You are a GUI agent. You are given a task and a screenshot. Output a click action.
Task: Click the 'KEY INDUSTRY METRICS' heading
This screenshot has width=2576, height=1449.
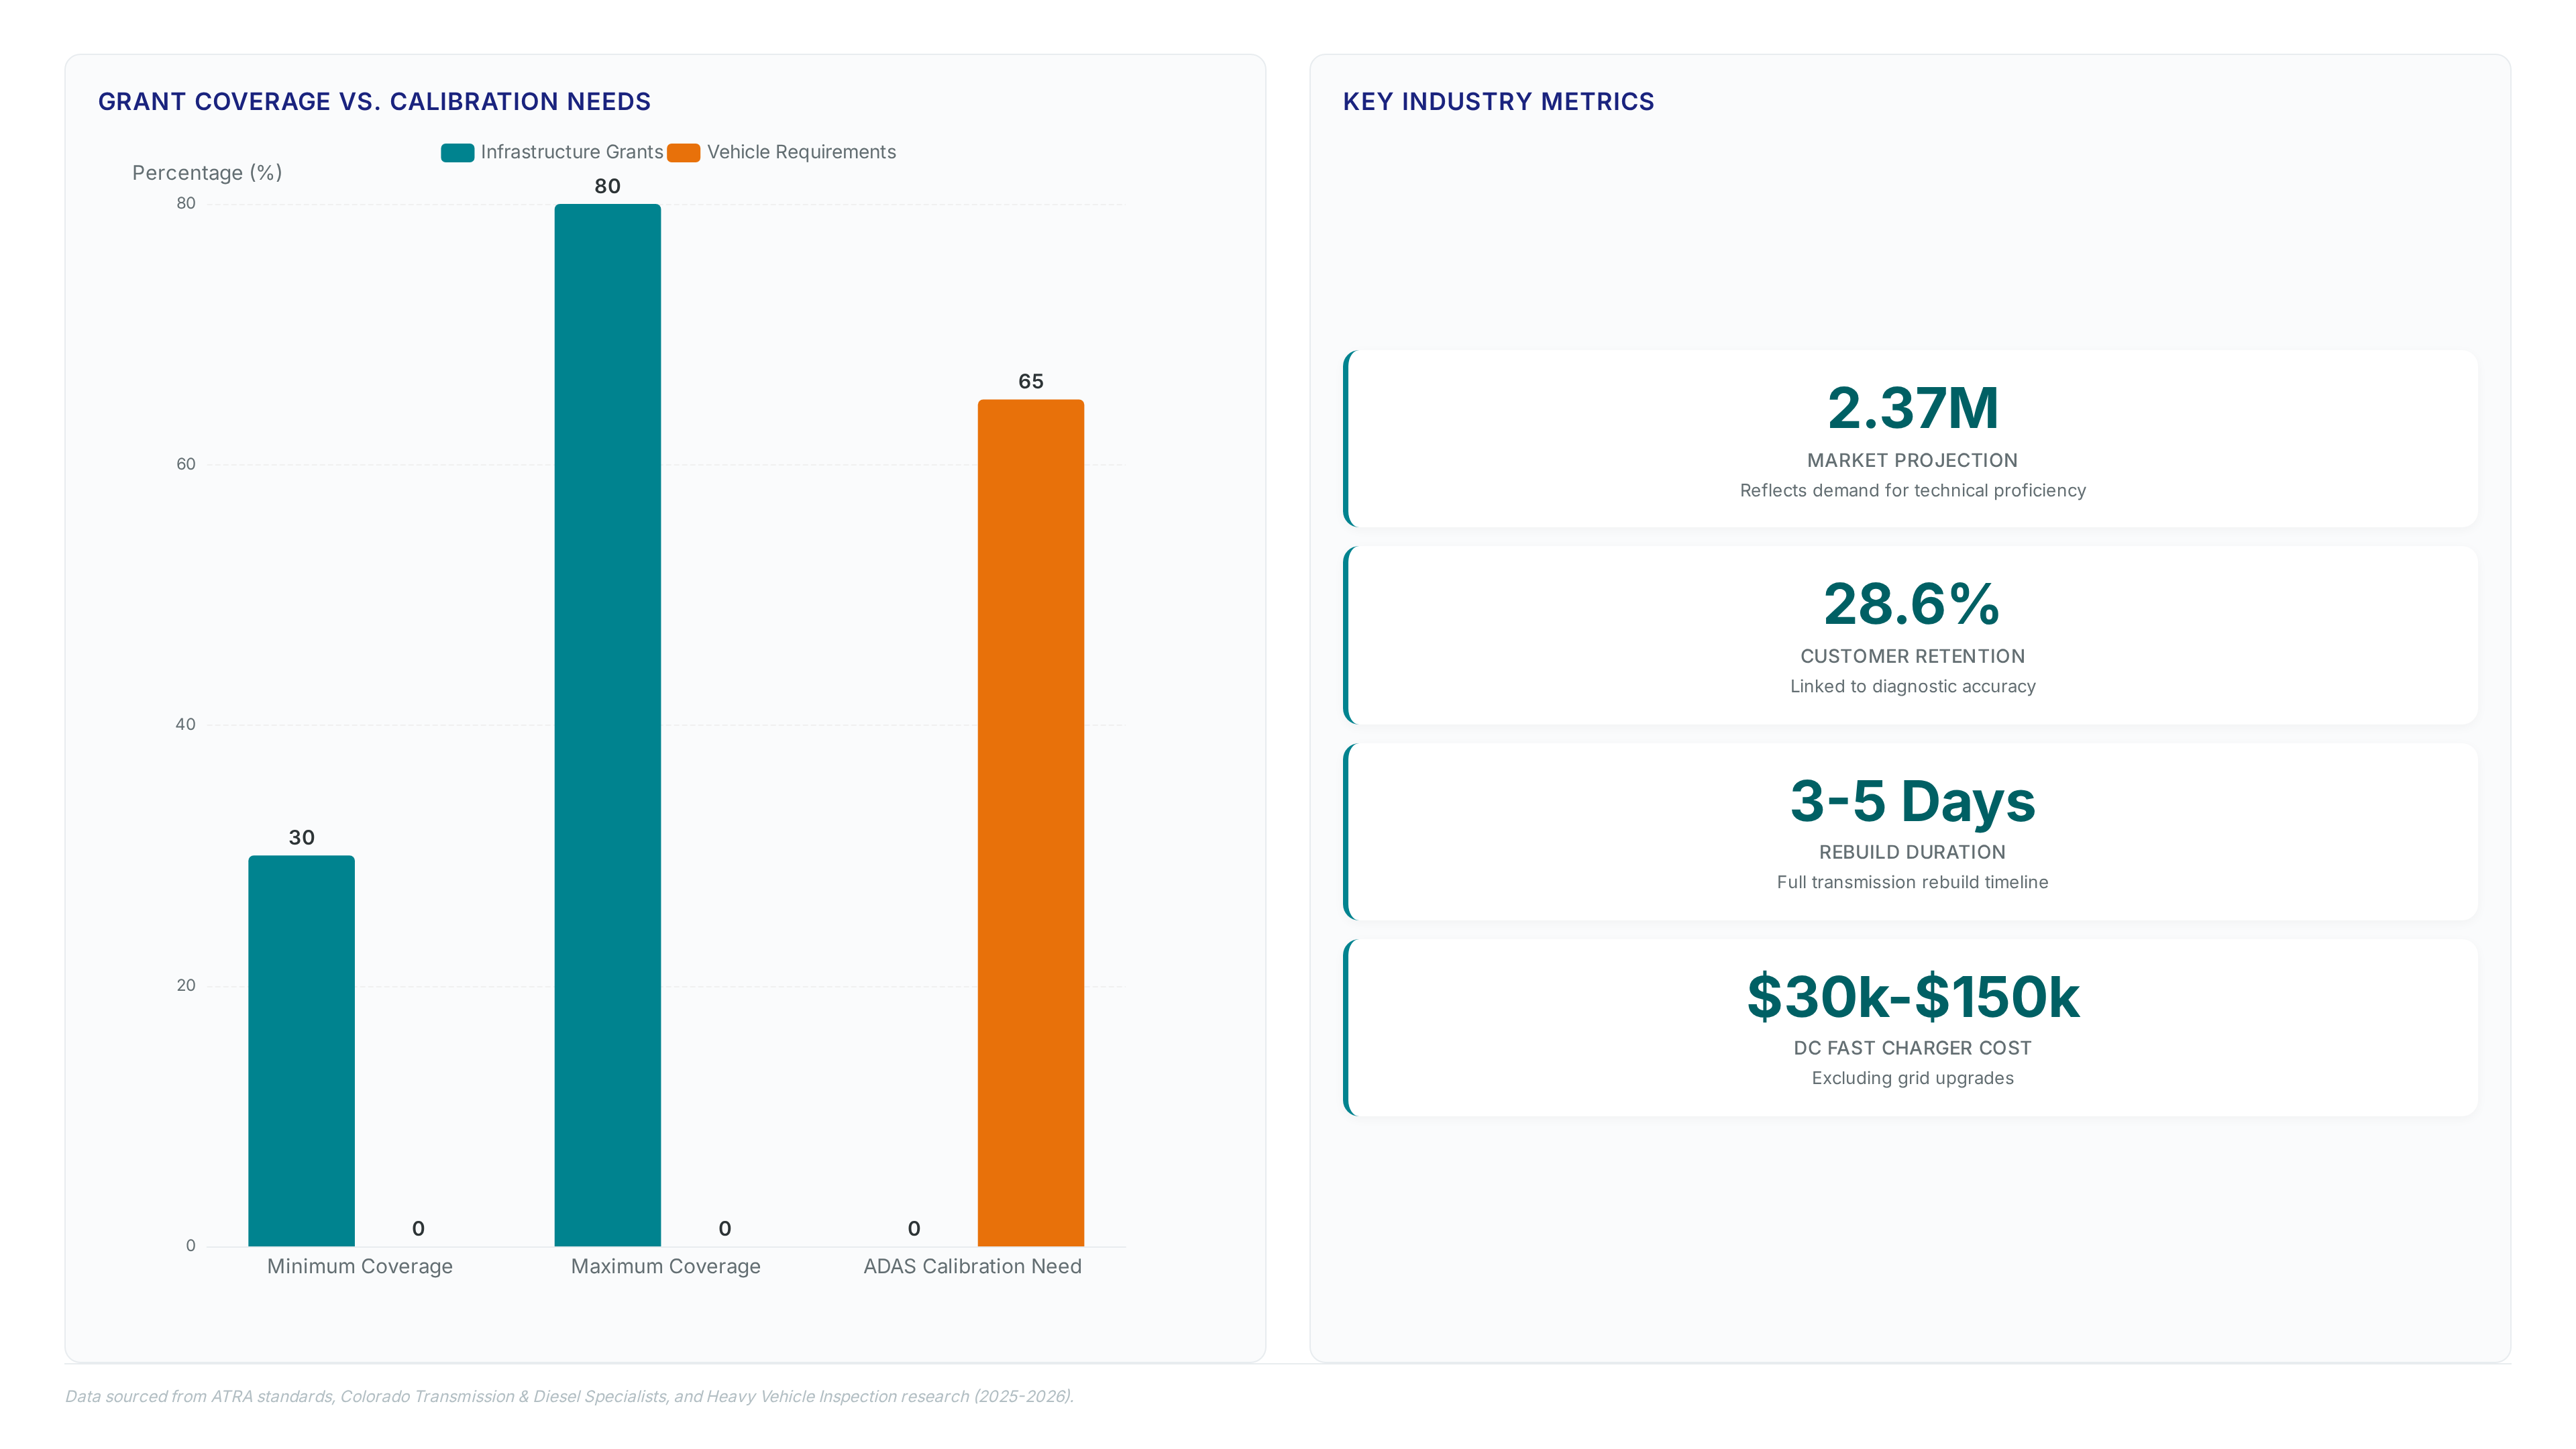point(1498,101)
